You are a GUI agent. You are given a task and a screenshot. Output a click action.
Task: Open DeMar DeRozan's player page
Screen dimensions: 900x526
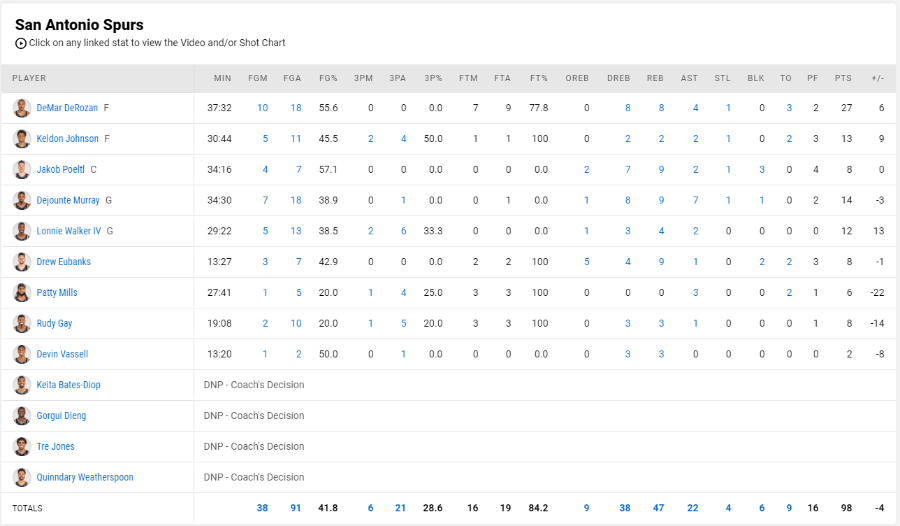point(67,108)
